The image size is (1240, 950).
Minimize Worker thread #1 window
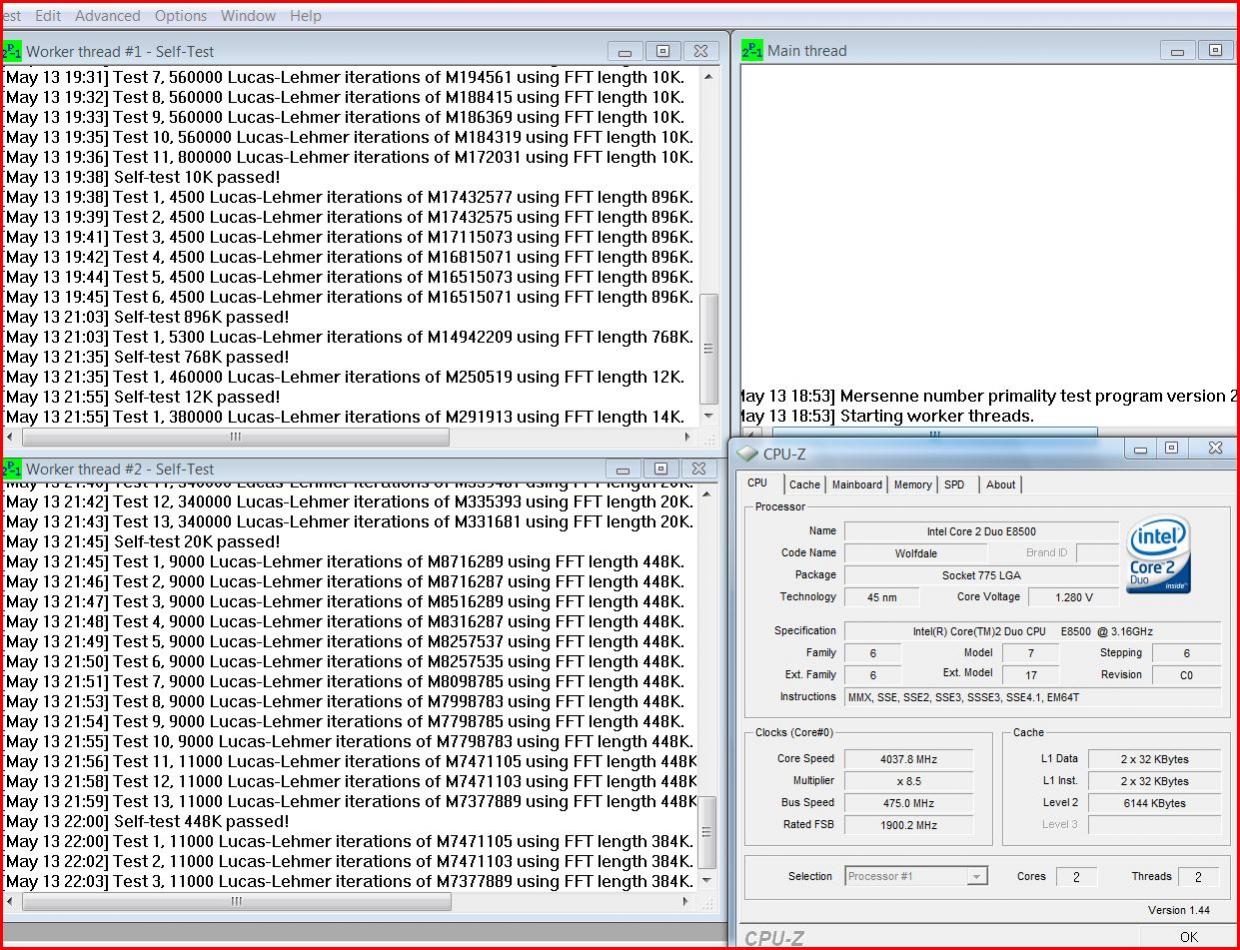(625, 51)
